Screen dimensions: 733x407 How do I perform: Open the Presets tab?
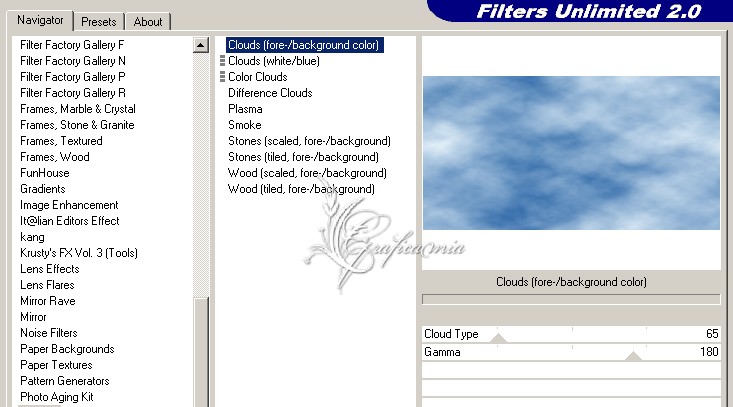[98, 22]
